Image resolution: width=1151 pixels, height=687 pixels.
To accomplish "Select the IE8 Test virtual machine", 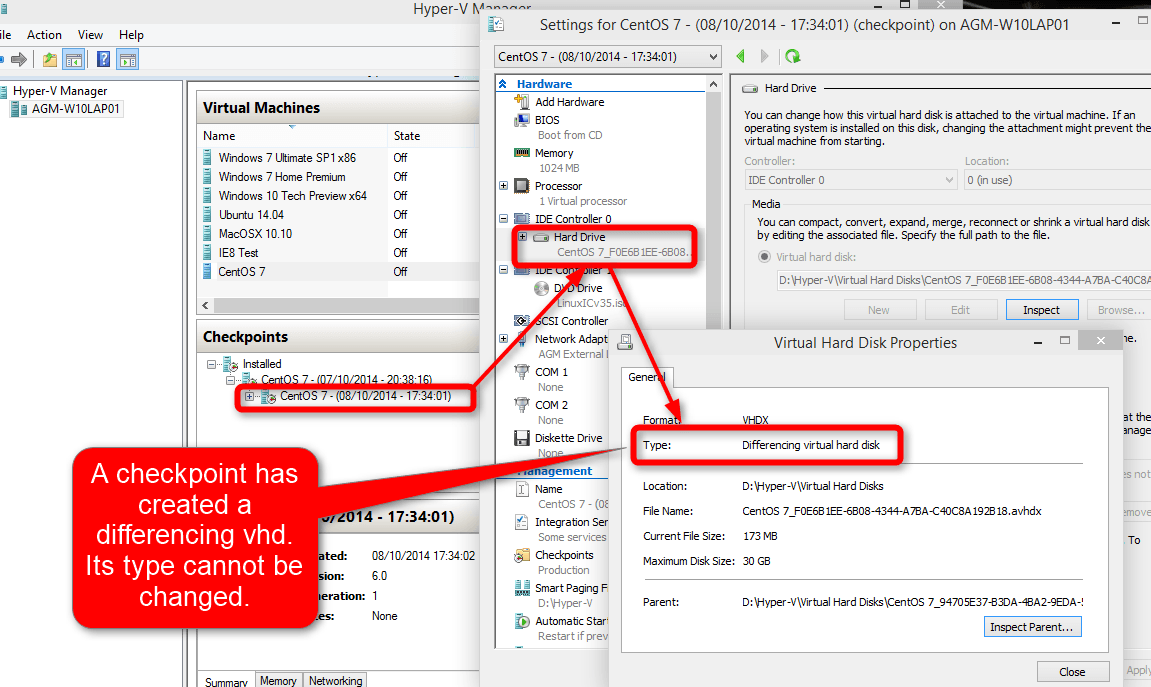I will (x=238, y=253).
